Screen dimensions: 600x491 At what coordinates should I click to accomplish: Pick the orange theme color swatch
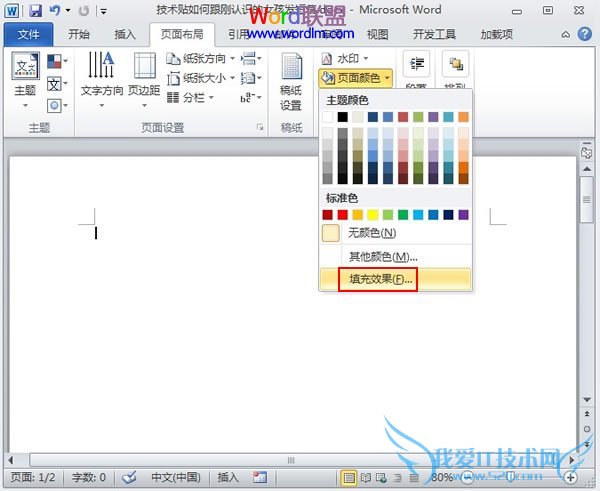[463, 117]
